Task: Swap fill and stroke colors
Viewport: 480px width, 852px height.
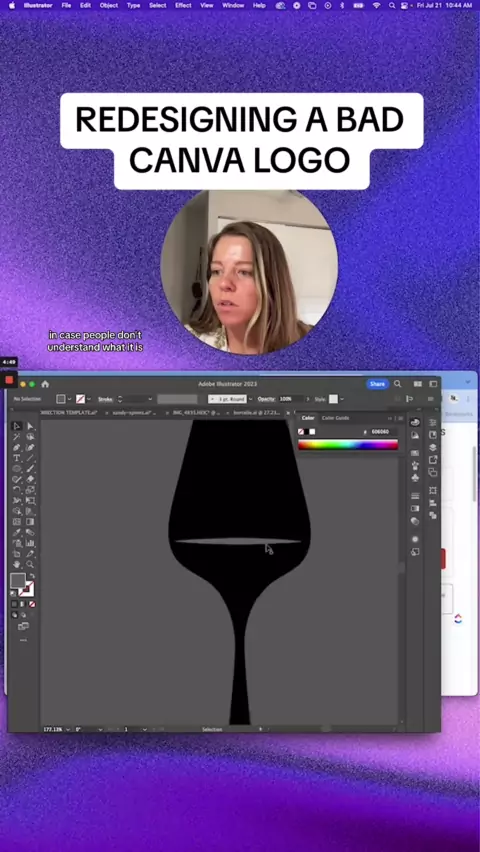Action: (32, 577)
